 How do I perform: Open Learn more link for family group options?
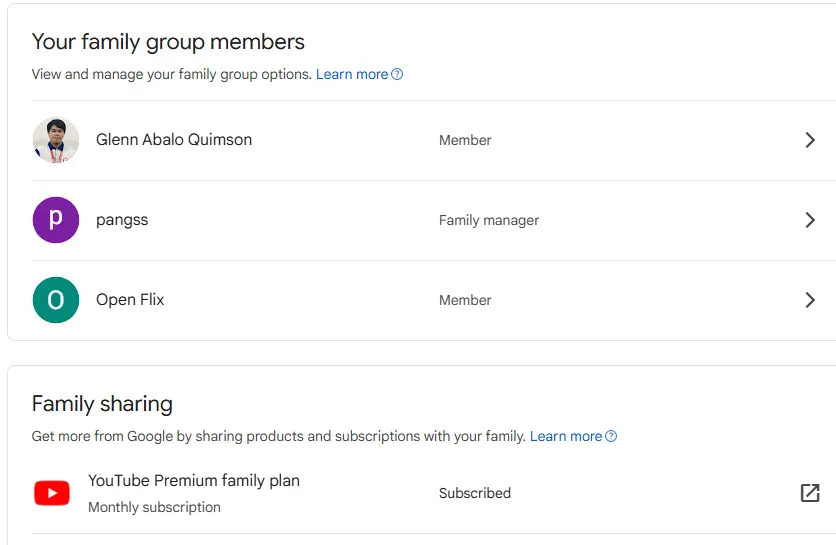352,74
